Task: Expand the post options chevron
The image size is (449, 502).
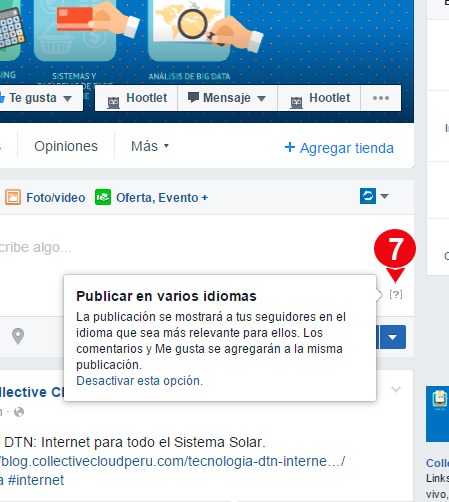Action: [x=396, y=389]
